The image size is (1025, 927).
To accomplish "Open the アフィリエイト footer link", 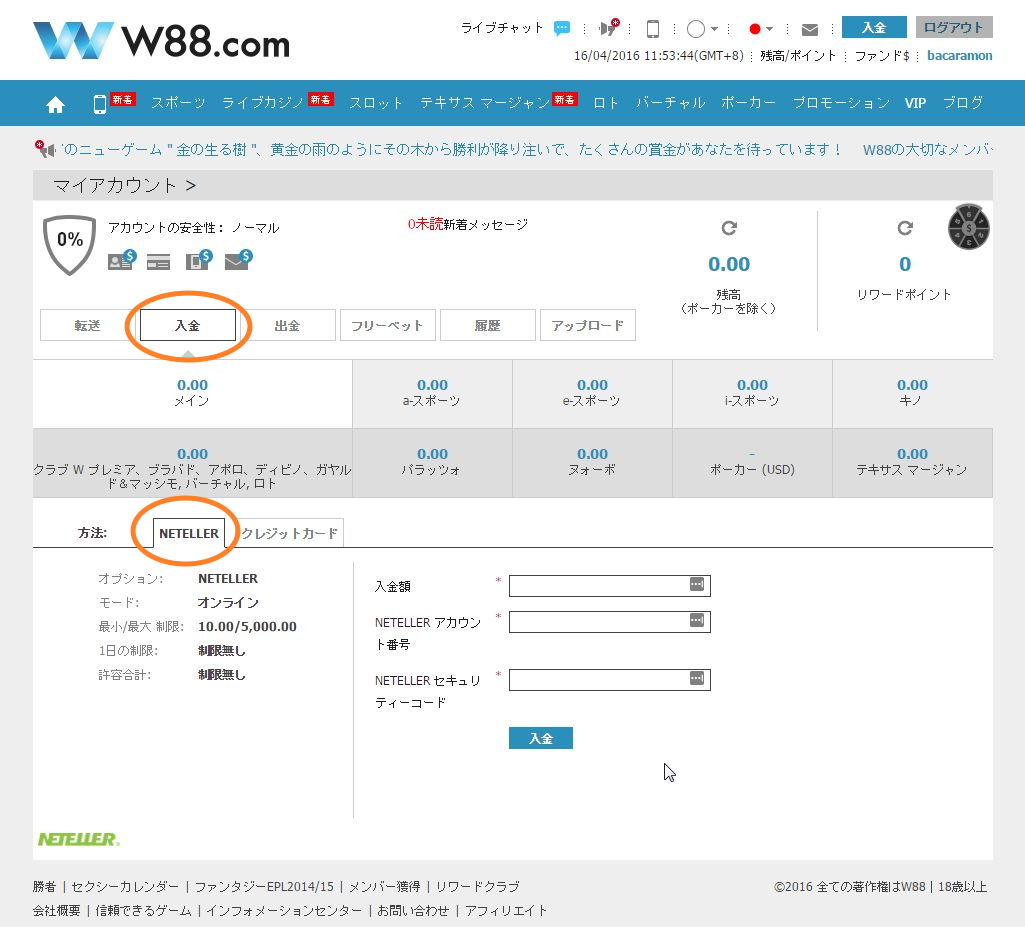I will click(506, 911).
